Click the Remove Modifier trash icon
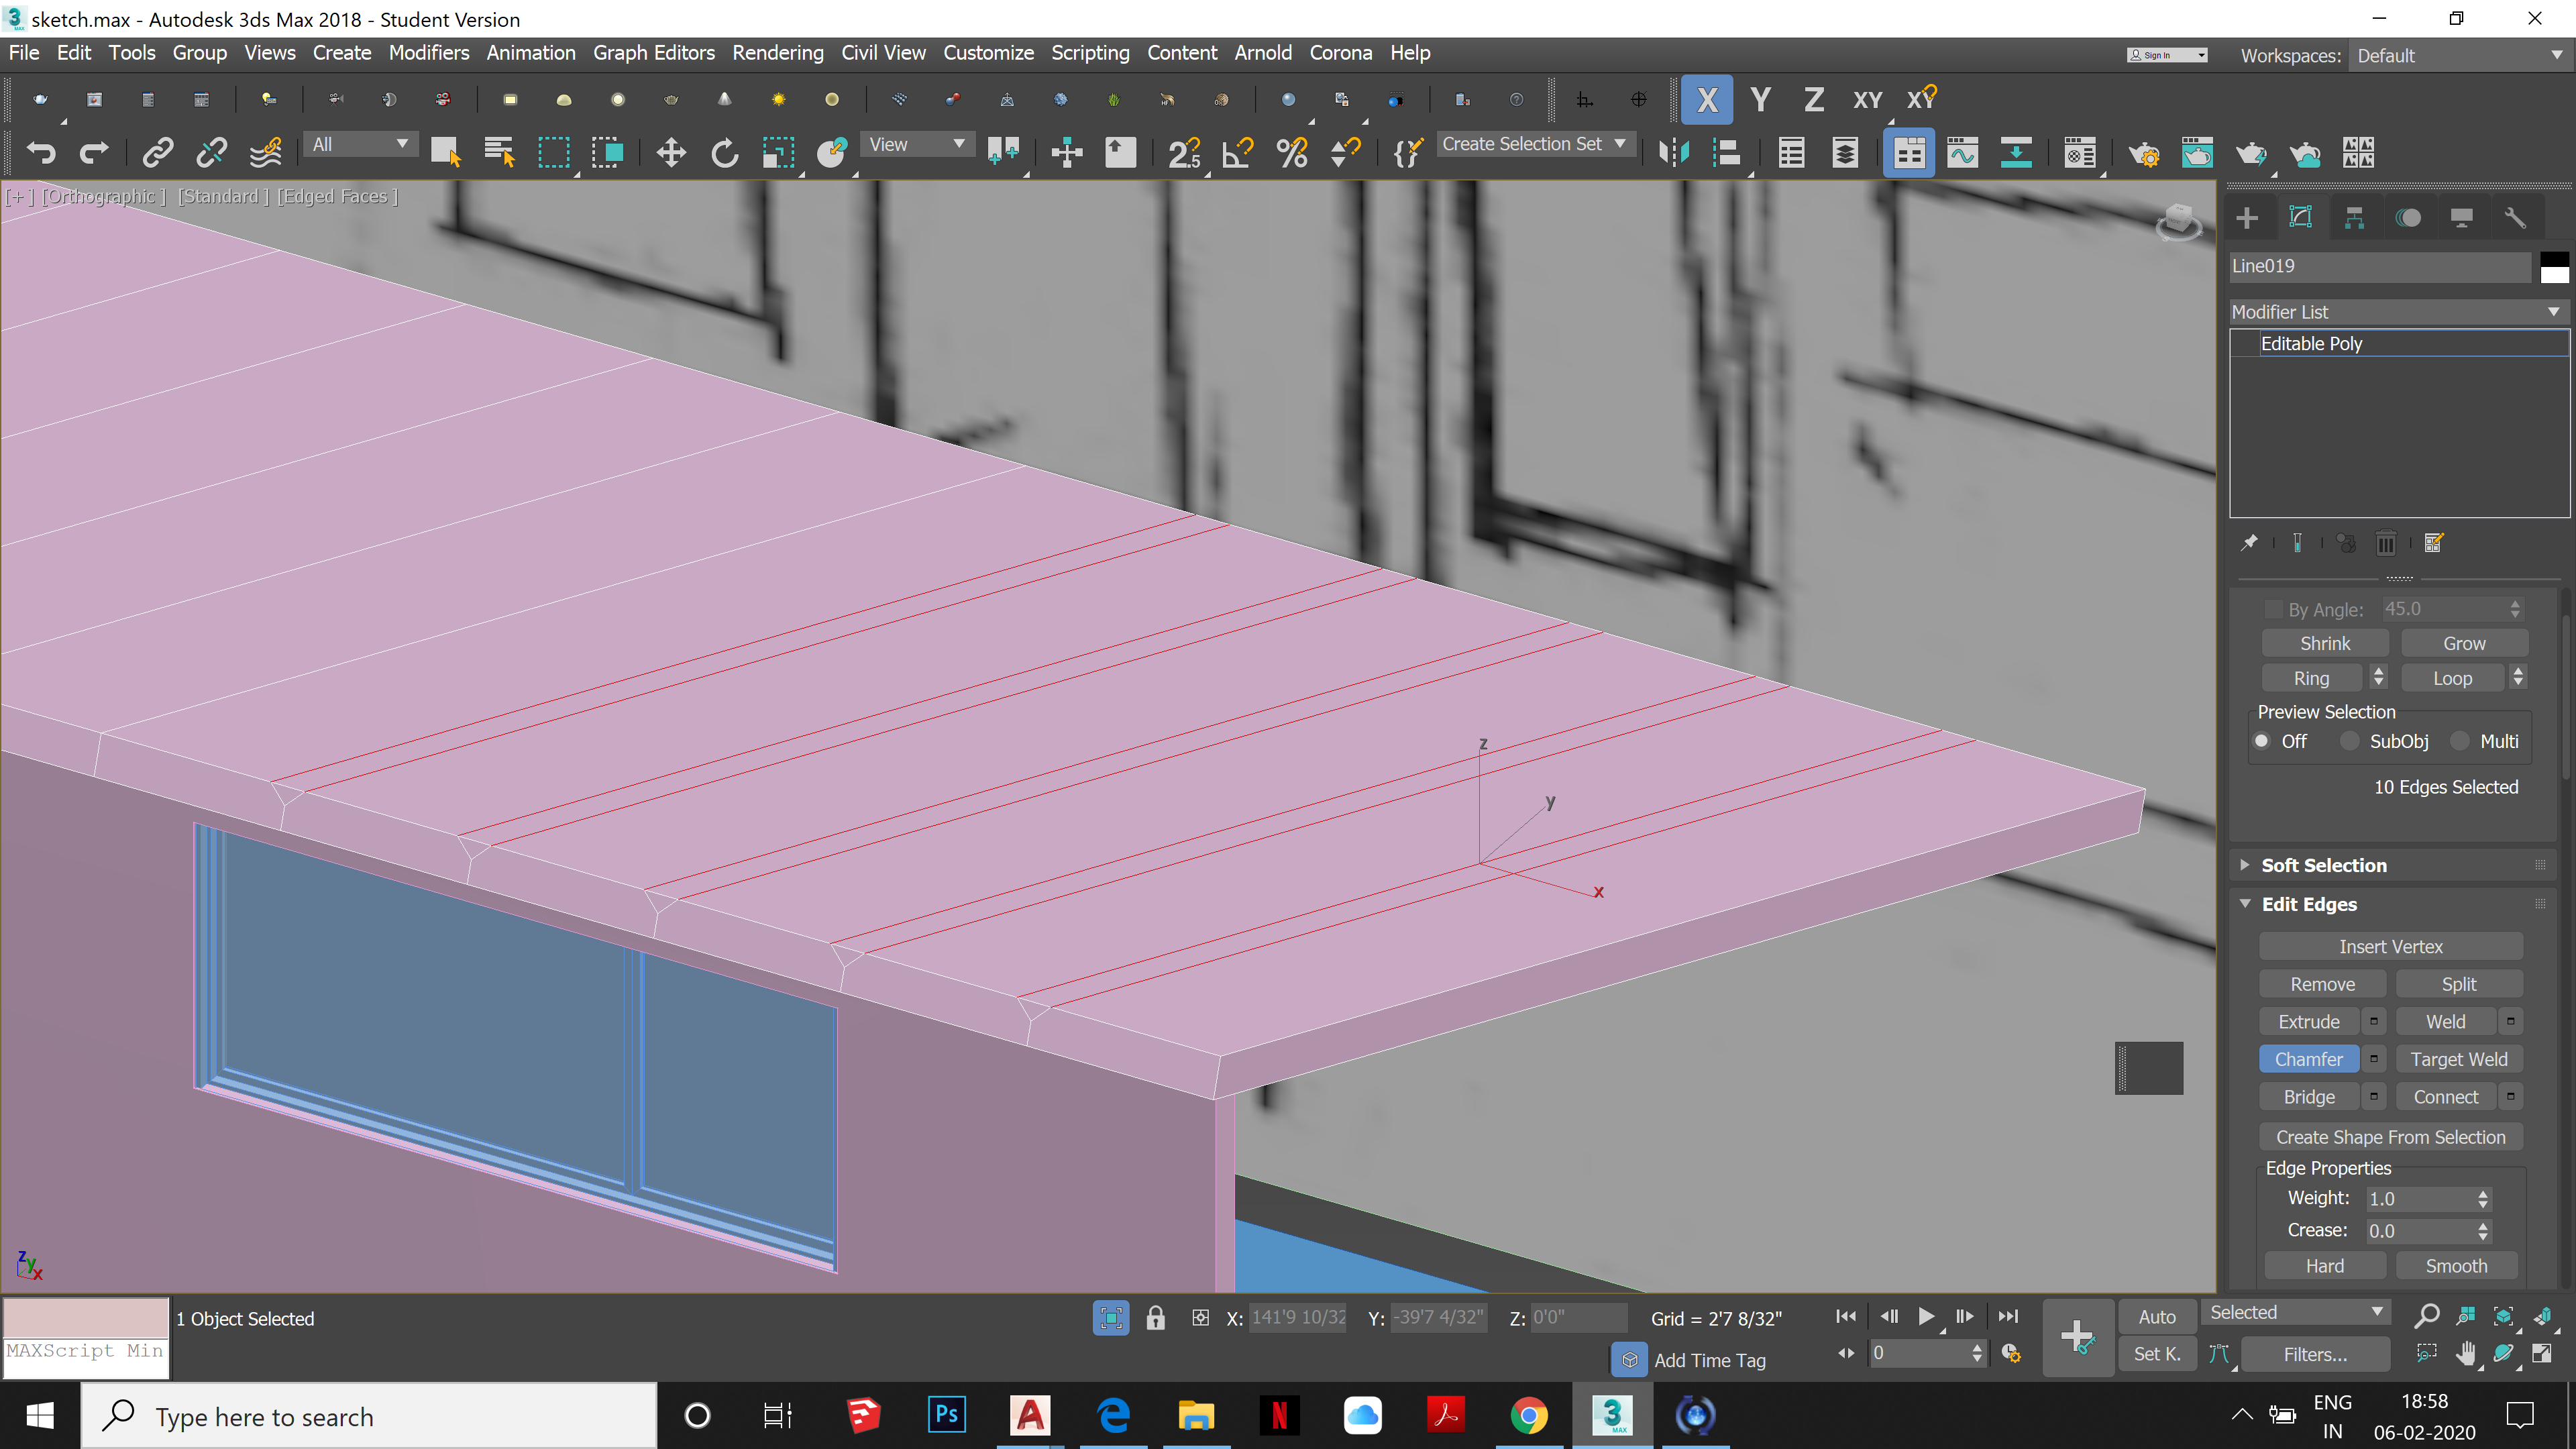This screenshot has height=1449, width=2576. click(2386, 542)
